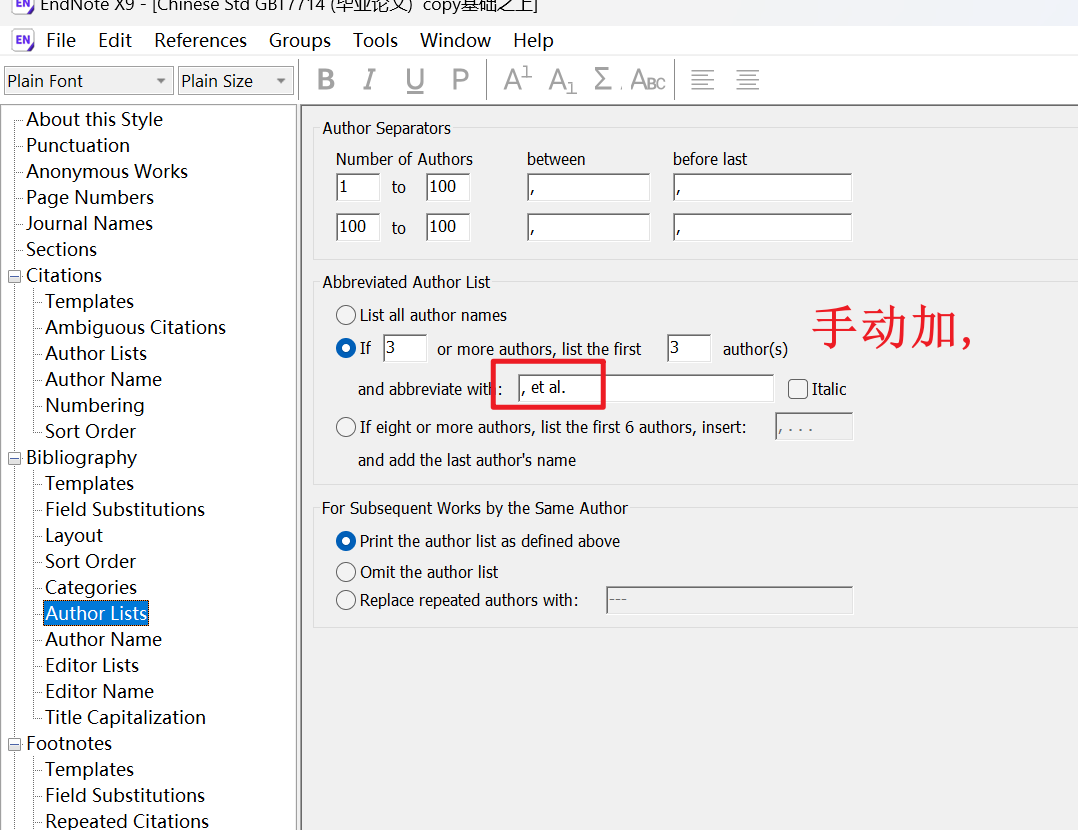Click the 'list the first' author(s) count field

(689, 348)
